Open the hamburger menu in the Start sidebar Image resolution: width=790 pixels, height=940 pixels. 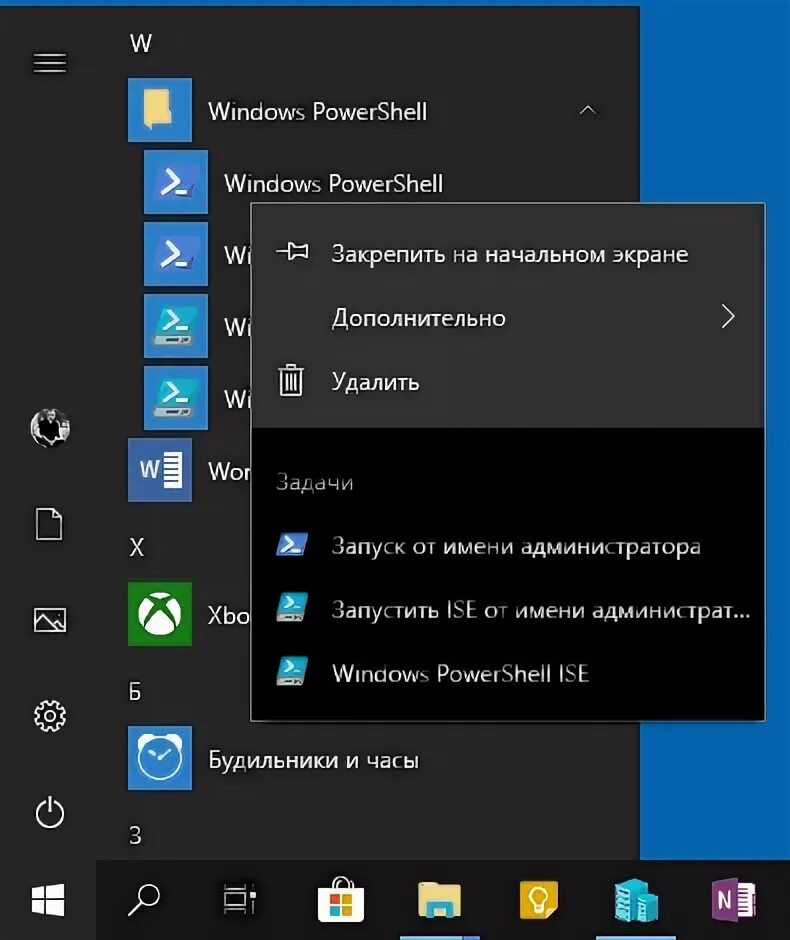[50, 62]
